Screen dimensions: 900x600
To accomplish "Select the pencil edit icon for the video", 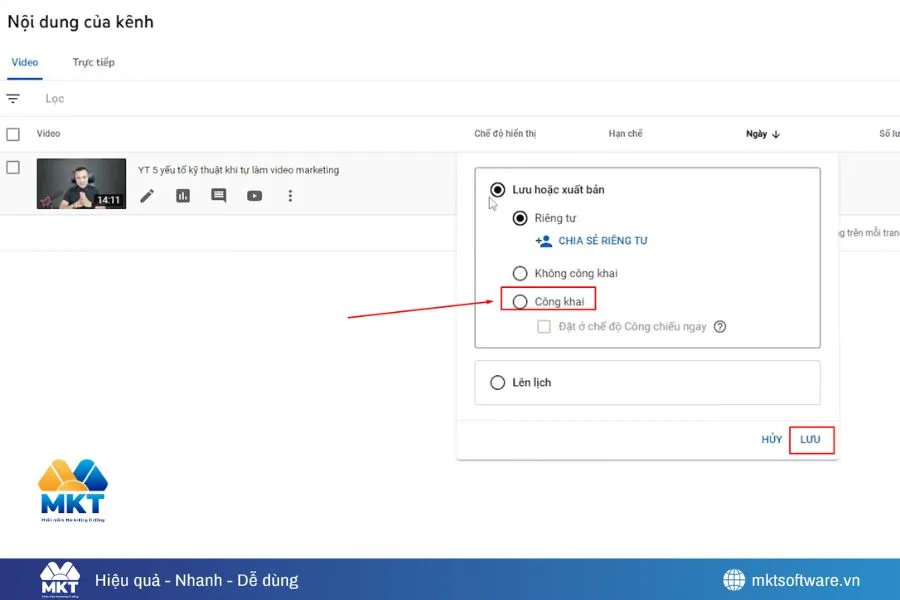I will 147,195.
